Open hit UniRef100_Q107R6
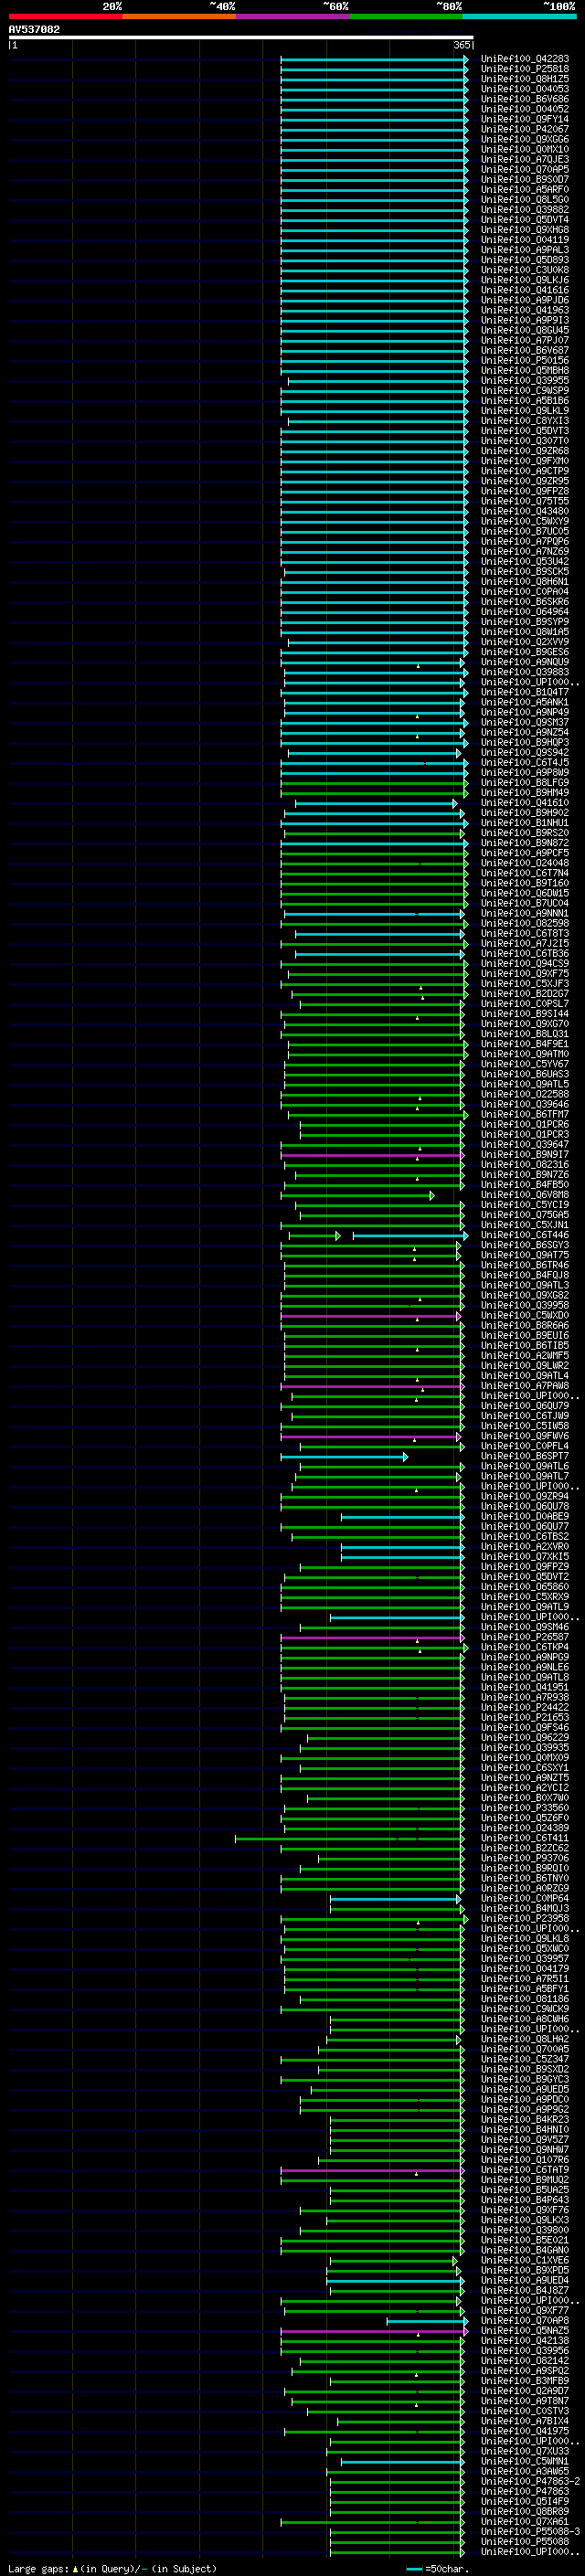Viewport: 585px width, 2576px height. click(525, 2160)
